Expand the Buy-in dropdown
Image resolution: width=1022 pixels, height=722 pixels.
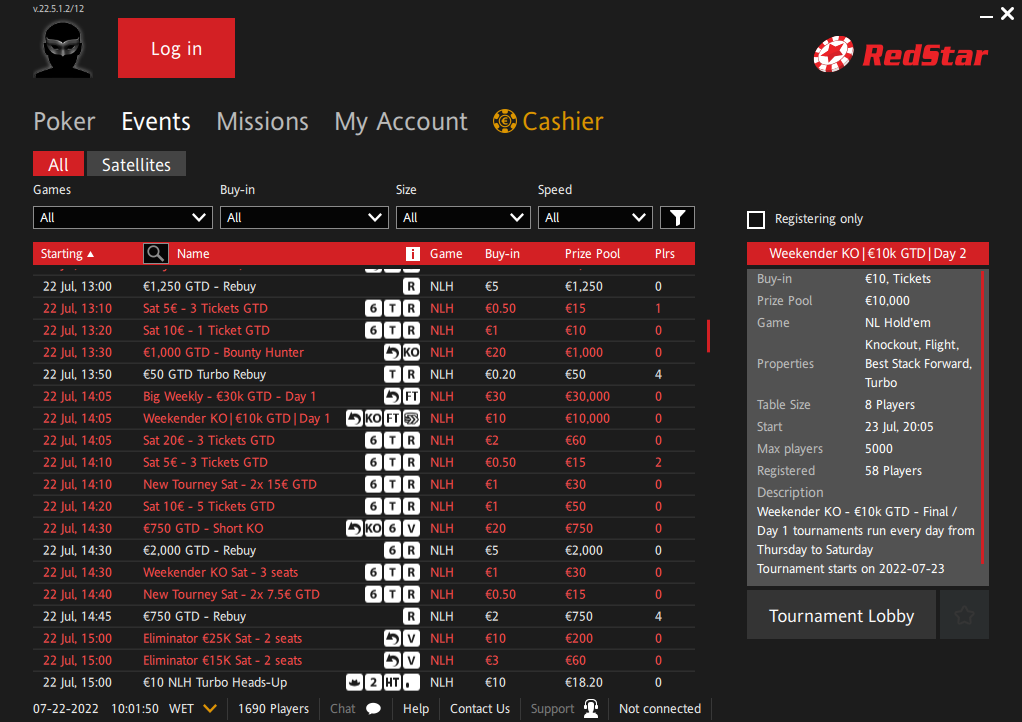pyautogui.click(x=304, y=218)
